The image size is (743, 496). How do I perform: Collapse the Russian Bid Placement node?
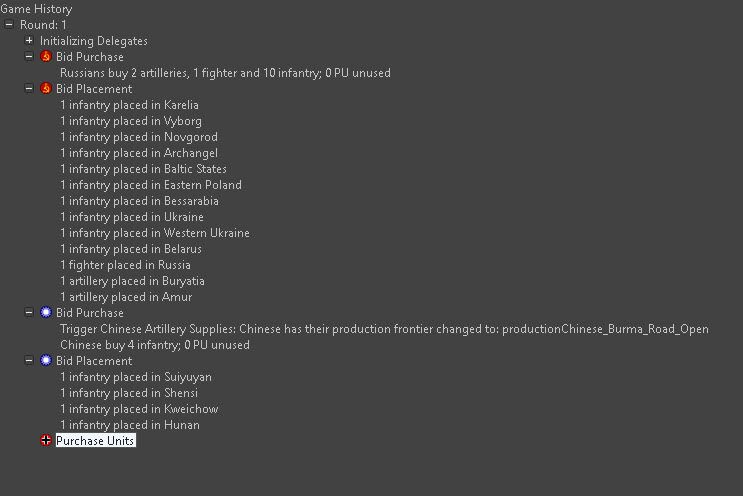[x=29, y=89]
